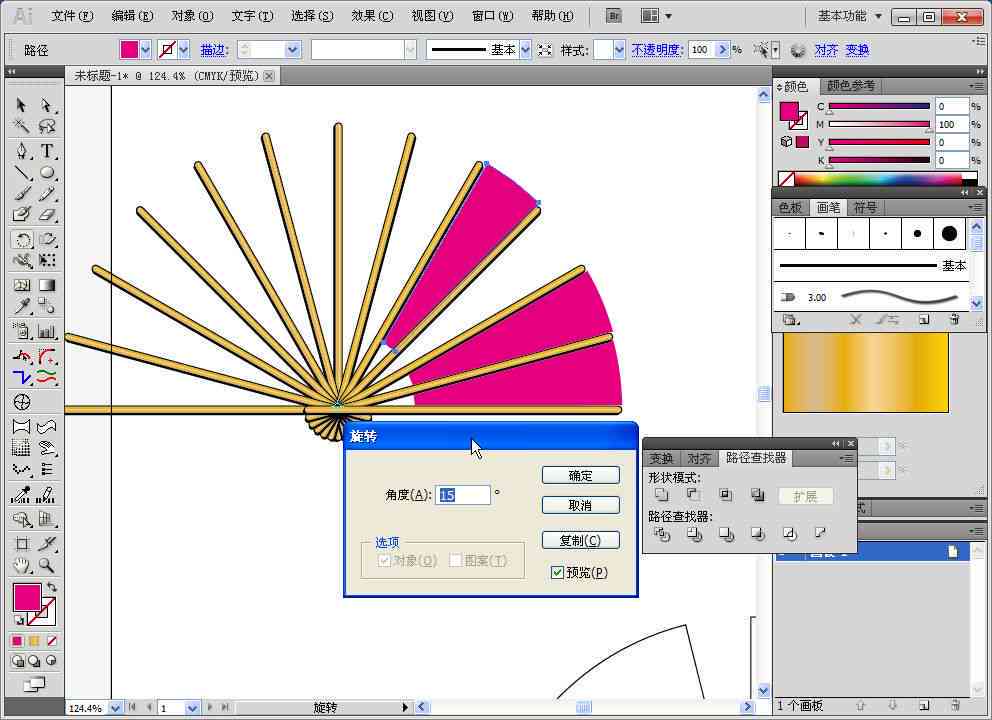Click the Unite shape mode icon in Pathfinder
Screen dimensions: 992x720
pyautogui.click(x=662, y=495)
